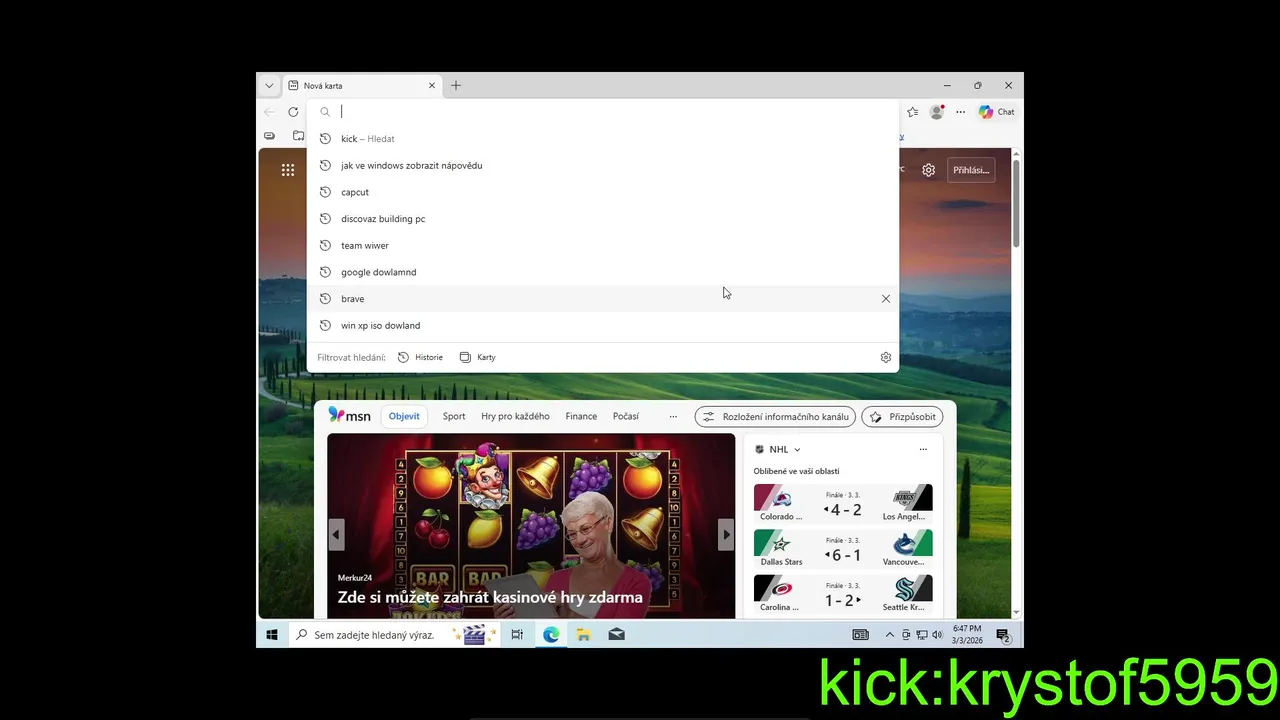Open Colorado vs Los Angeles 4-2 game
This screenshot has width=1280, height=720.
click(843, 503)
